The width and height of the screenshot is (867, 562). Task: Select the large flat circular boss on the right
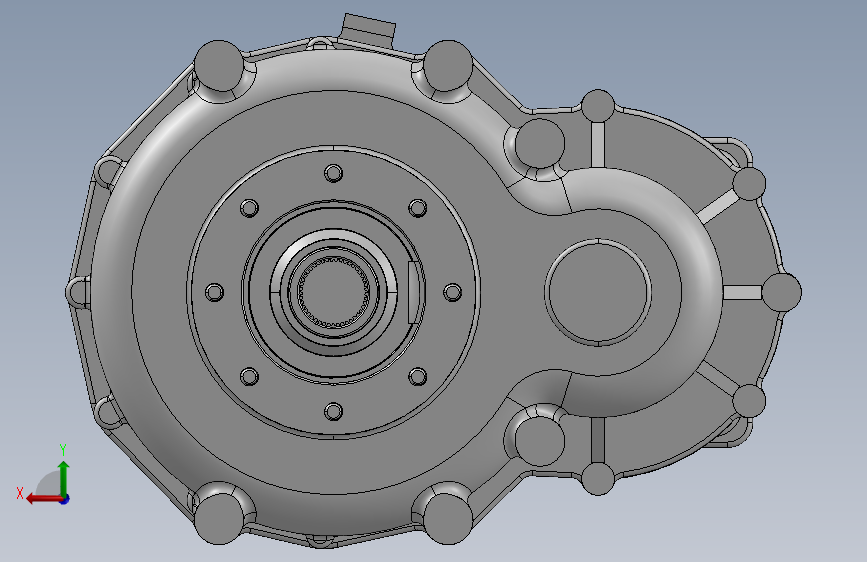click(598, 293)
